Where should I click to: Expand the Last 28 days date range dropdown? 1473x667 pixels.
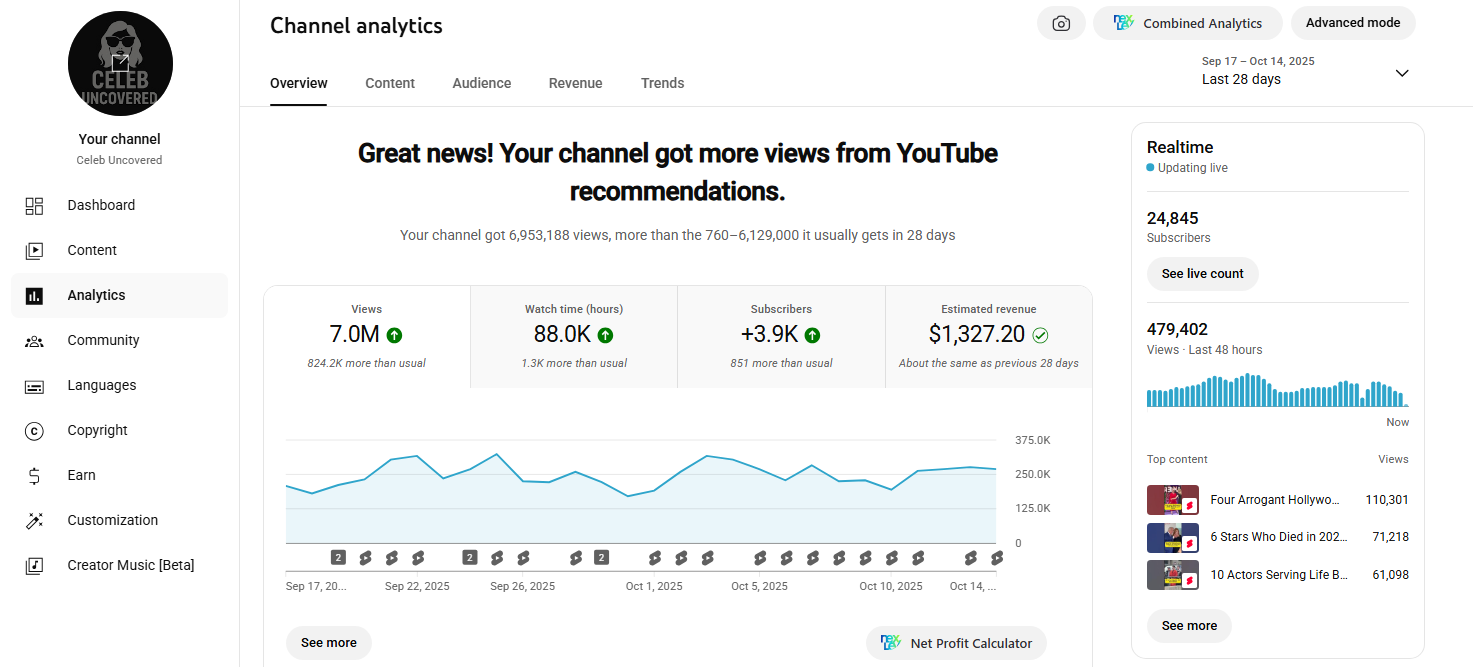point(1305,71)
